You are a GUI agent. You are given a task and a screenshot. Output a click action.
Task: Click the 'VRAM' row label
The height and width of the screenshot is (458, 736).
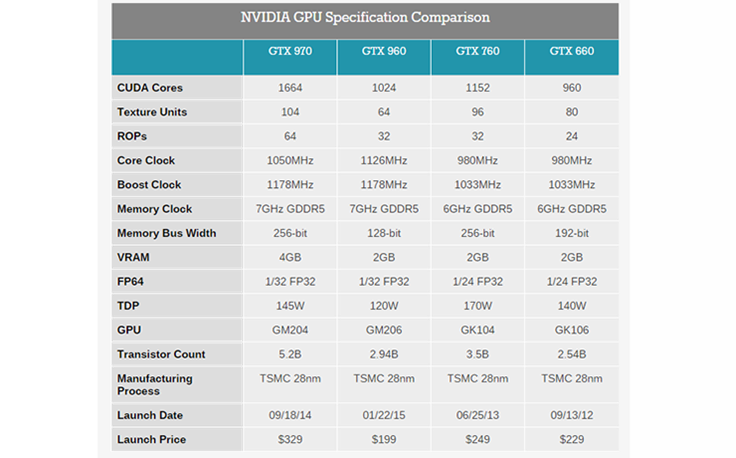click(133, 258)
